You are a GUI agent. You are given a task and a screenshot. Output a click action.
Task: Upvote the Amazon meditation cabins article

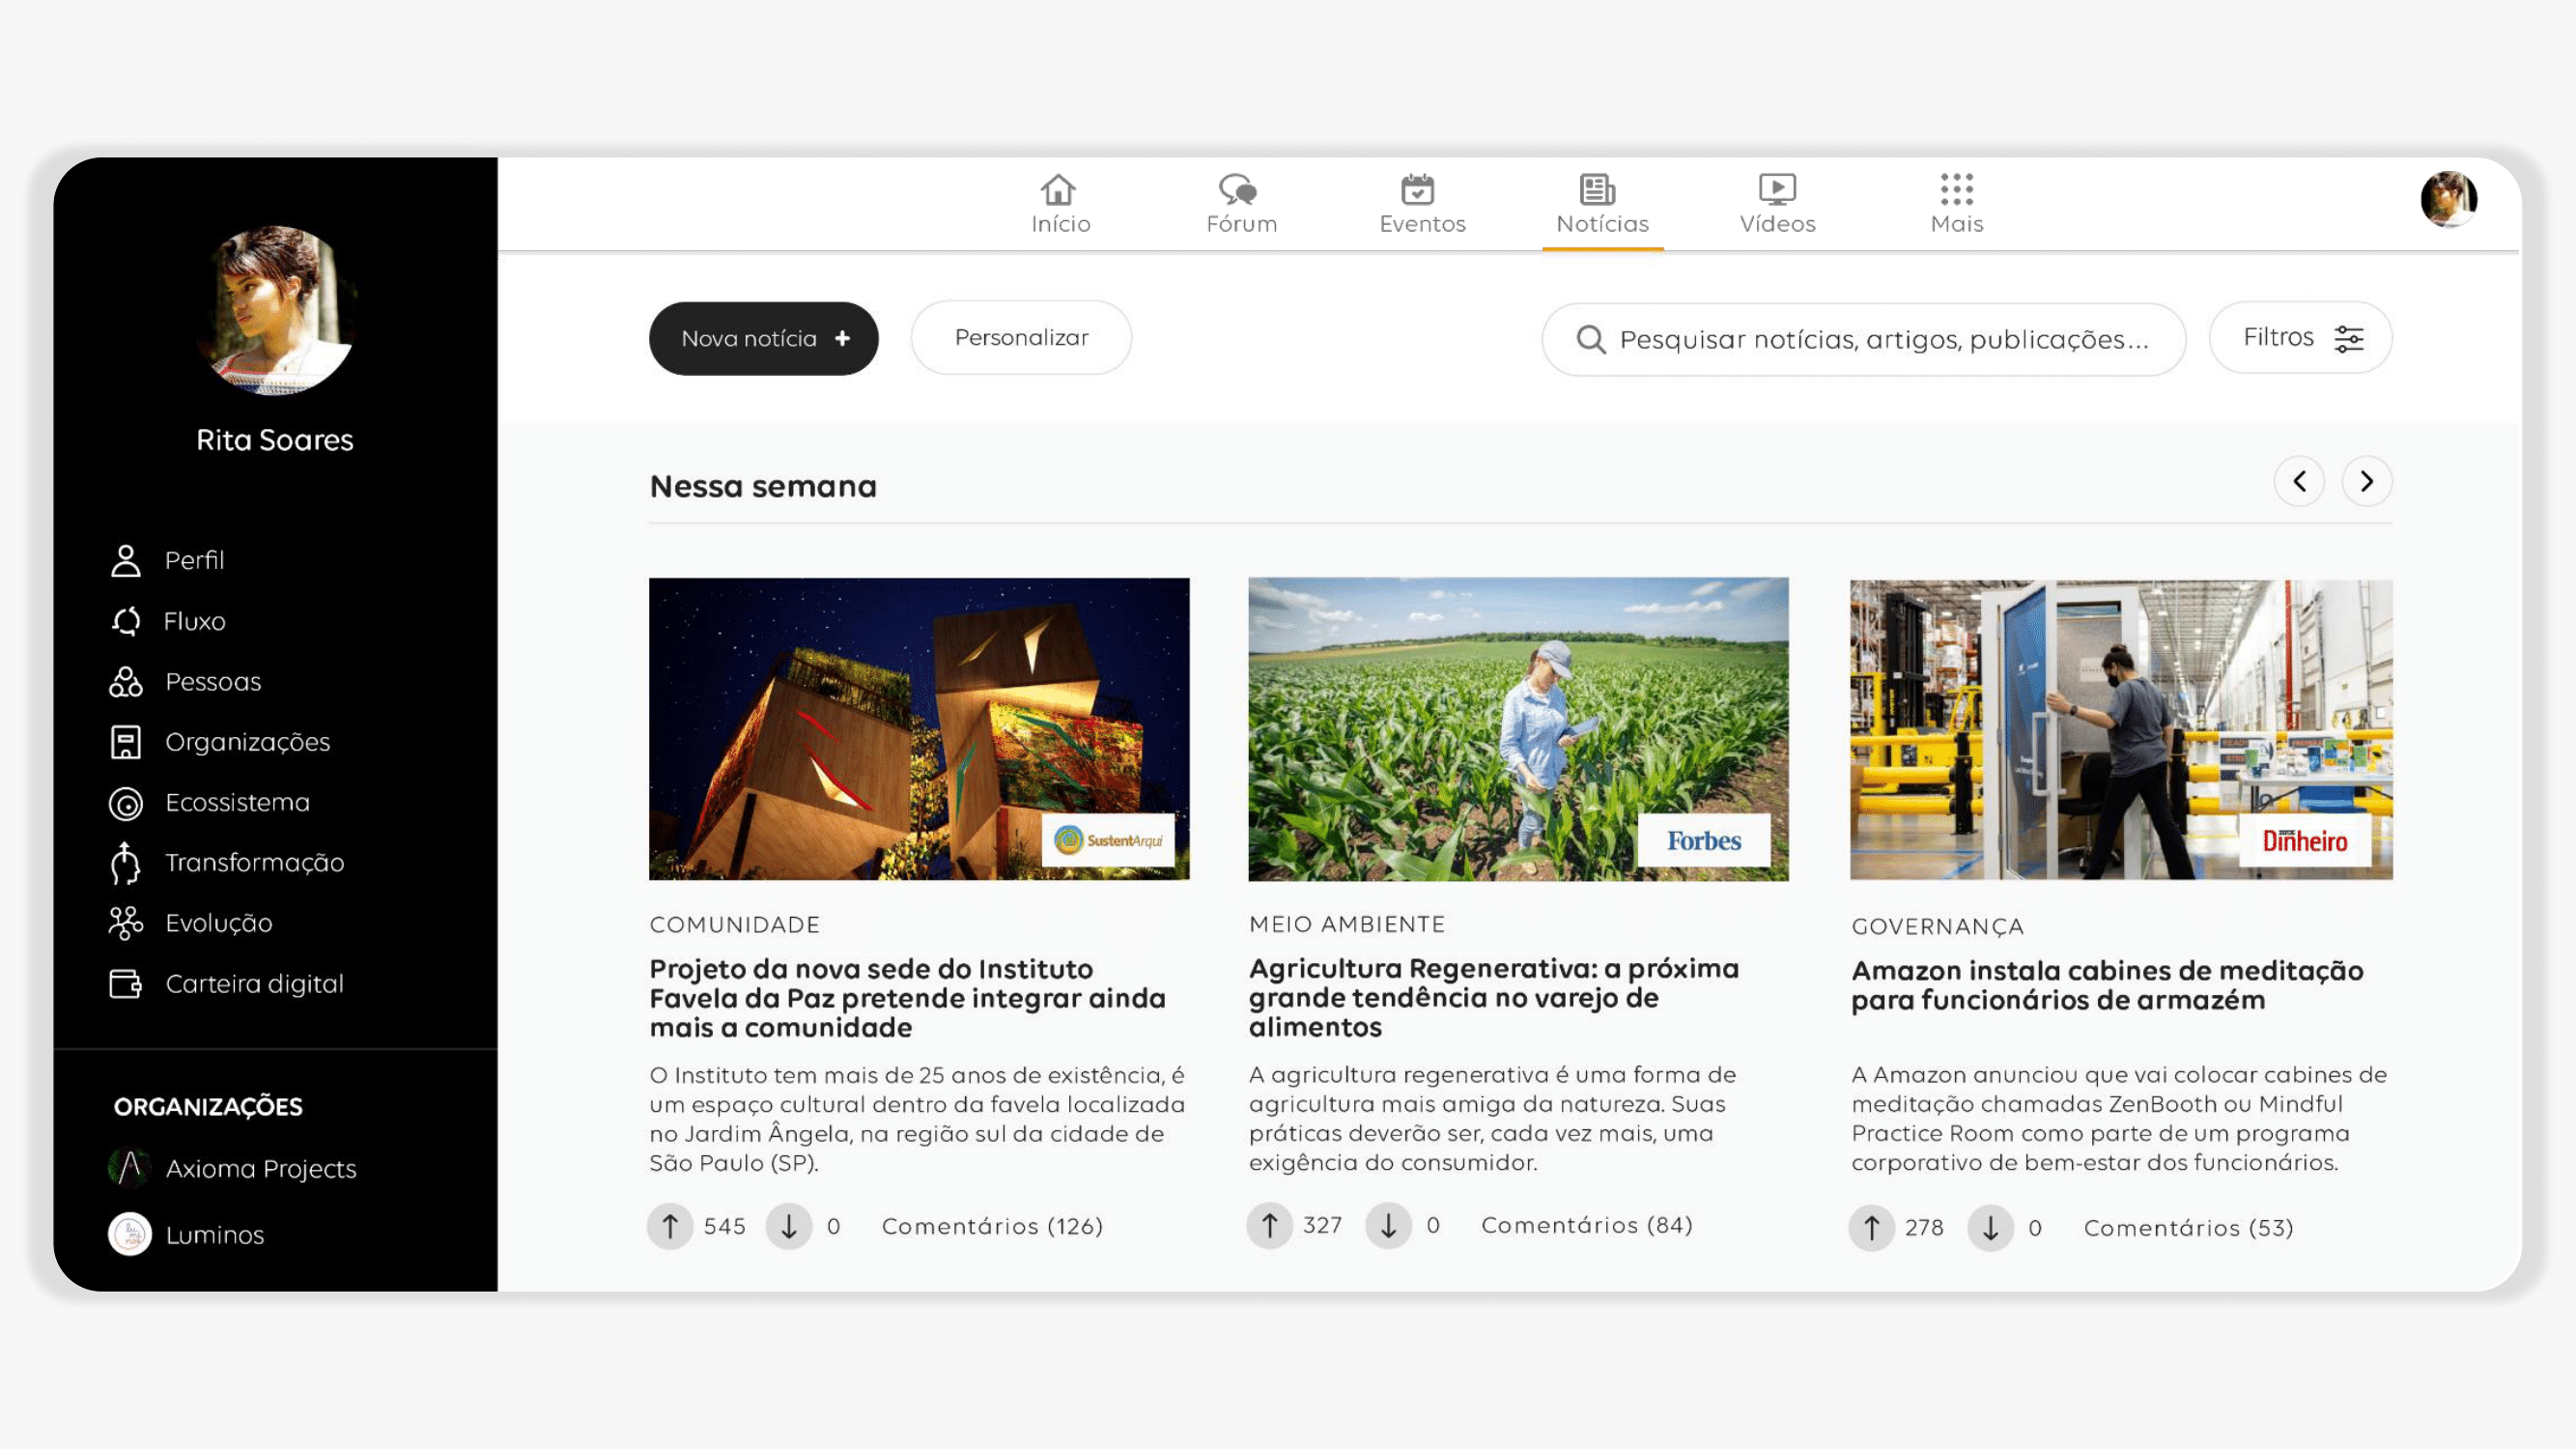[1871, 1227]
